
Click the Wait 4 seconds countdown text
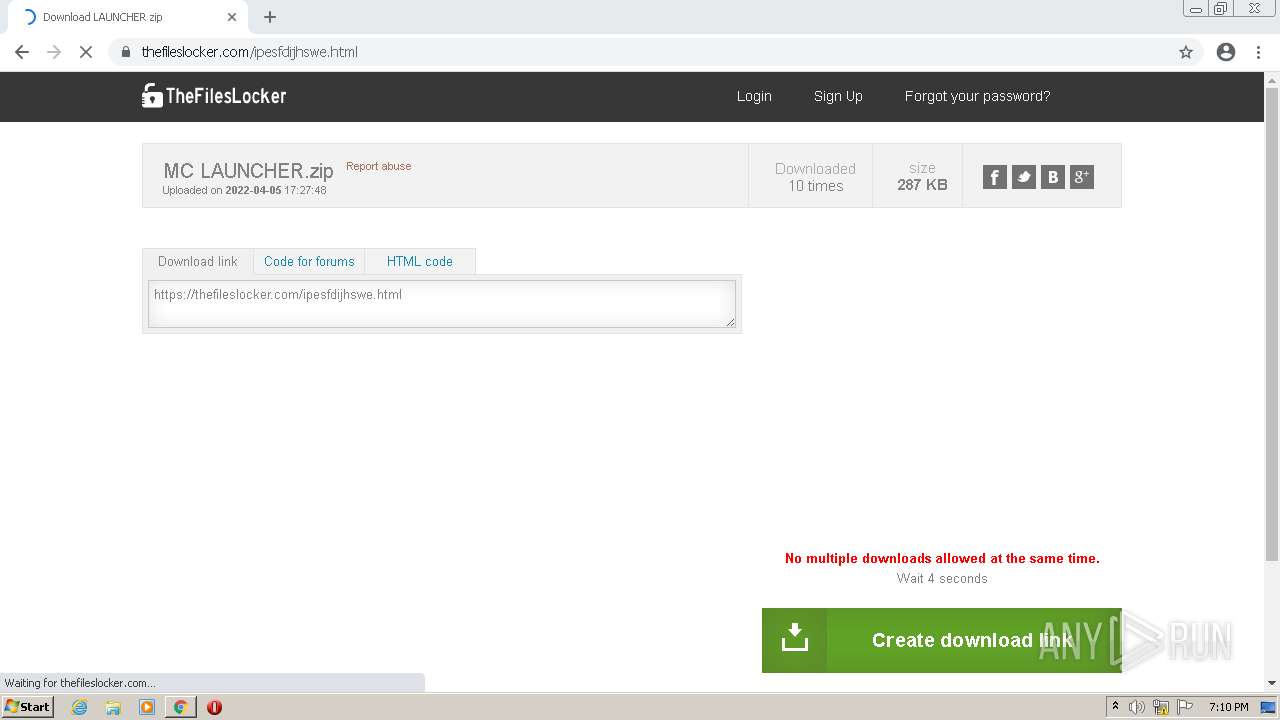click(x=942, y=578)
